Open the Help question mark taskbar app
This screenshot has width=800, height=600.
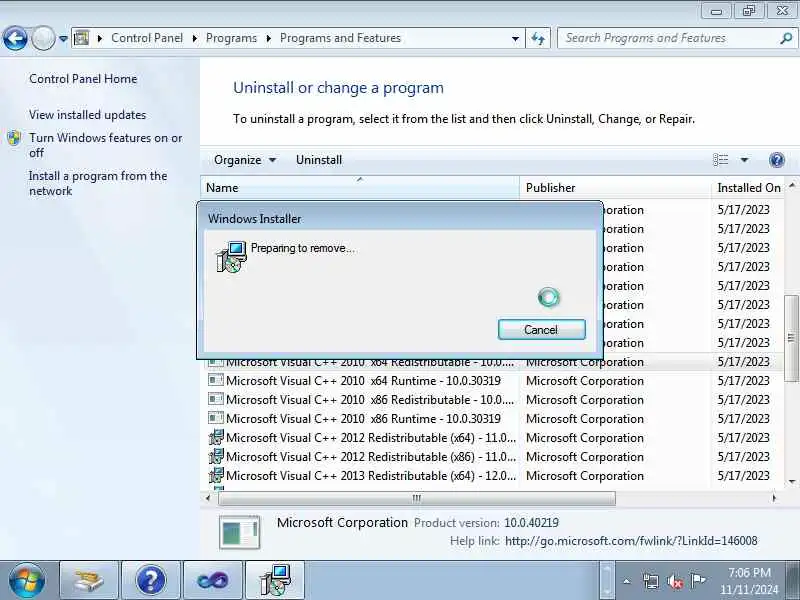tap(151, 580)
